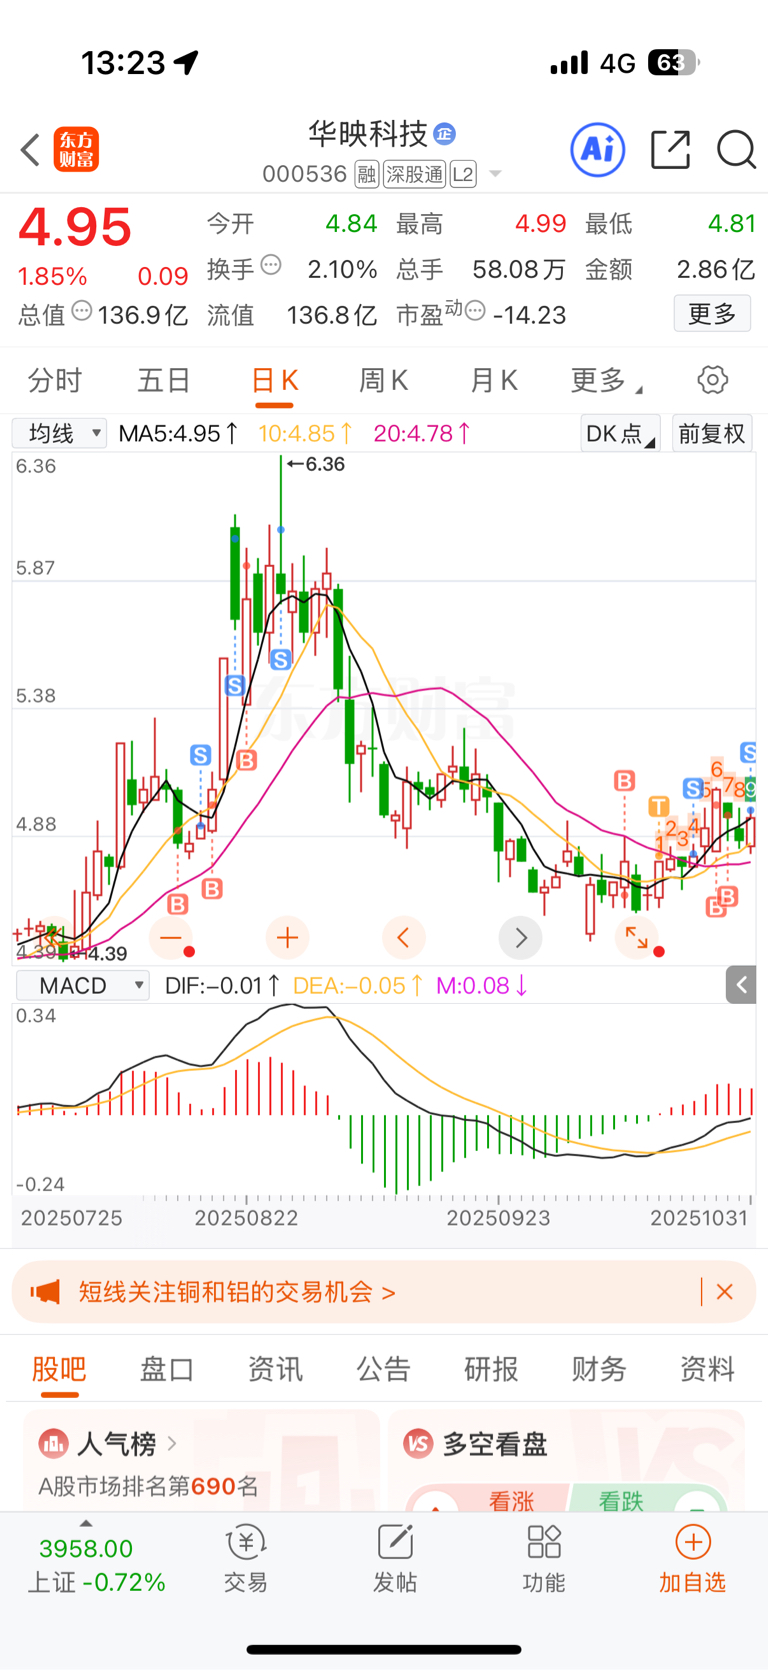The height and width of the screenshot is (1670, 768).
Task: Switch to 五日 tab
Action: (x=164, y=380)
